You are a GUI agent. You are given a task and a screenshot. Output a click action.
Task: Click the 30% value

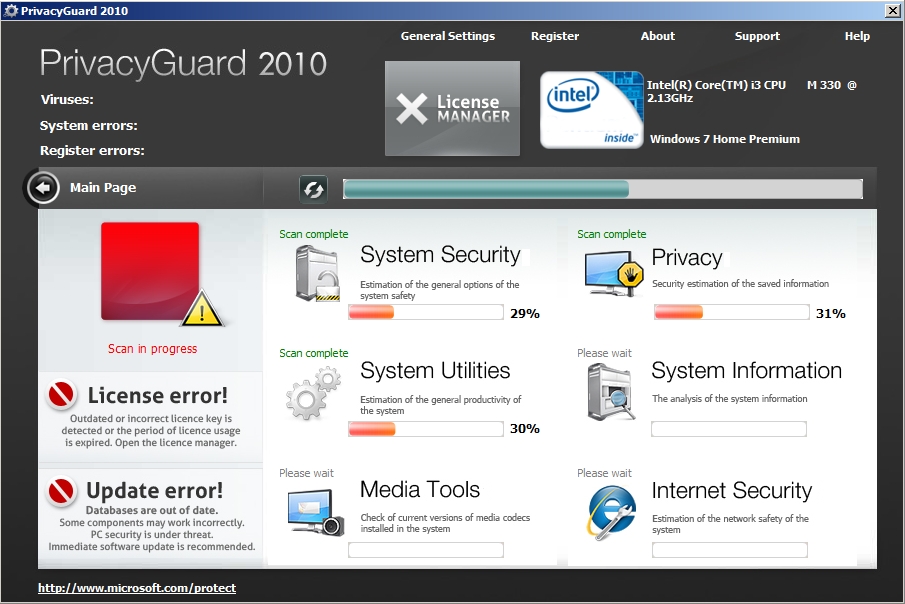point(525,428)
